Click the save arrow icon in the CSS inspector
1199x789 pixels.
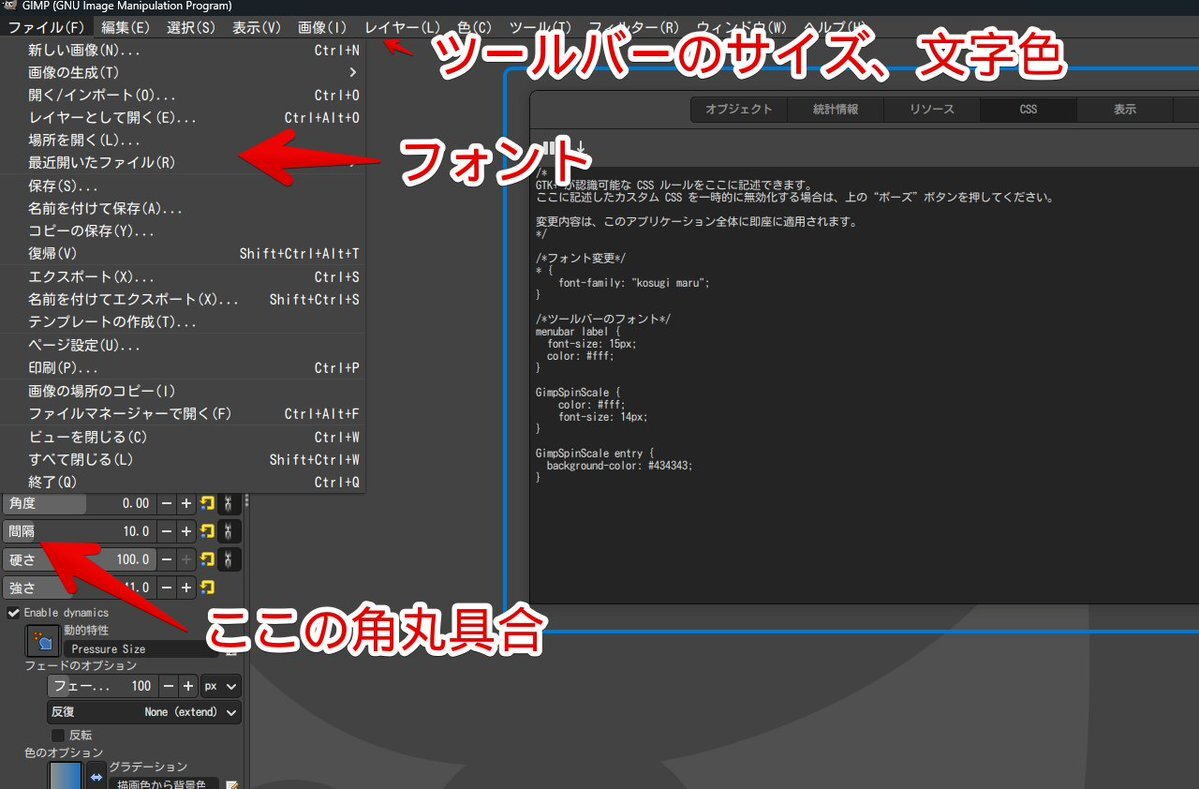pyautogui.click(x=580, y=146)
